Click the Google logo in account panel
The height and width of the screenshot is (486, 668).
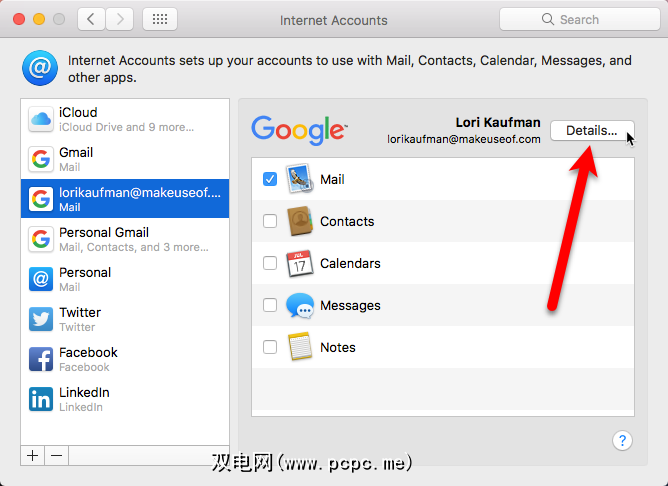(299, 130)
